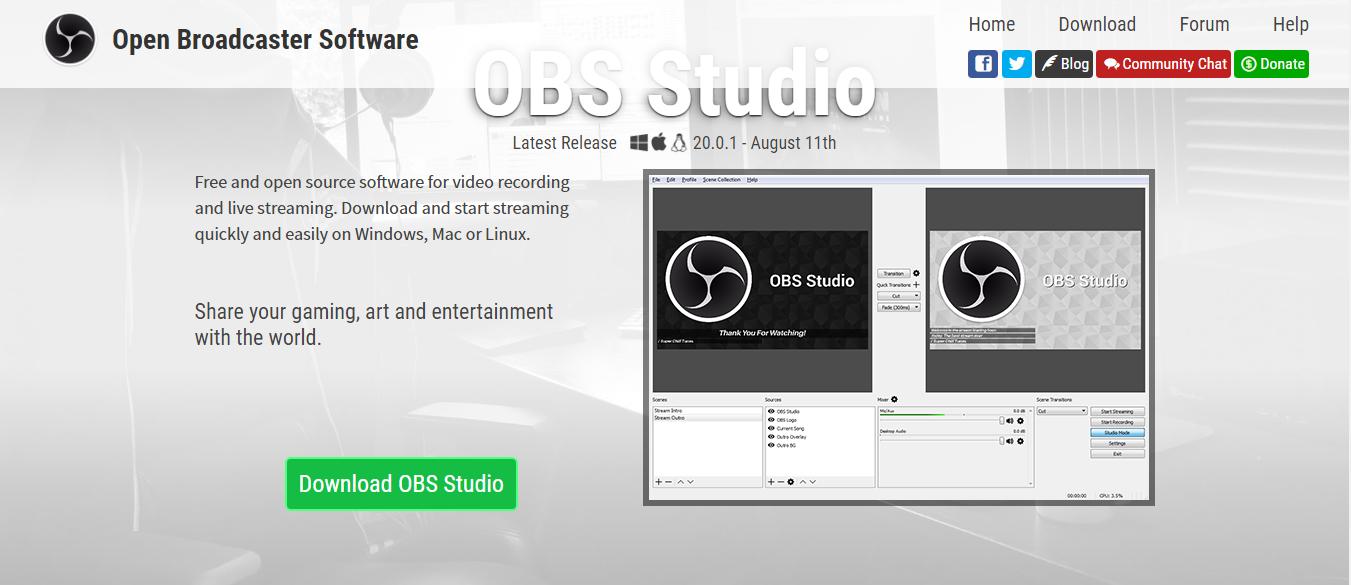The image size is (1351, 585).
Task: Mute the Mic/Aux speaker icon
Action: point(1010,421)
